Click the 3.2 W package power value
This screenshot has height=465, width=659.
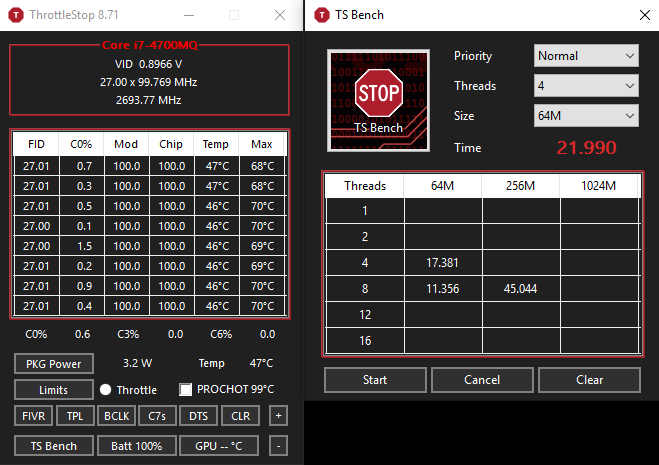click(x=137, y=363)
